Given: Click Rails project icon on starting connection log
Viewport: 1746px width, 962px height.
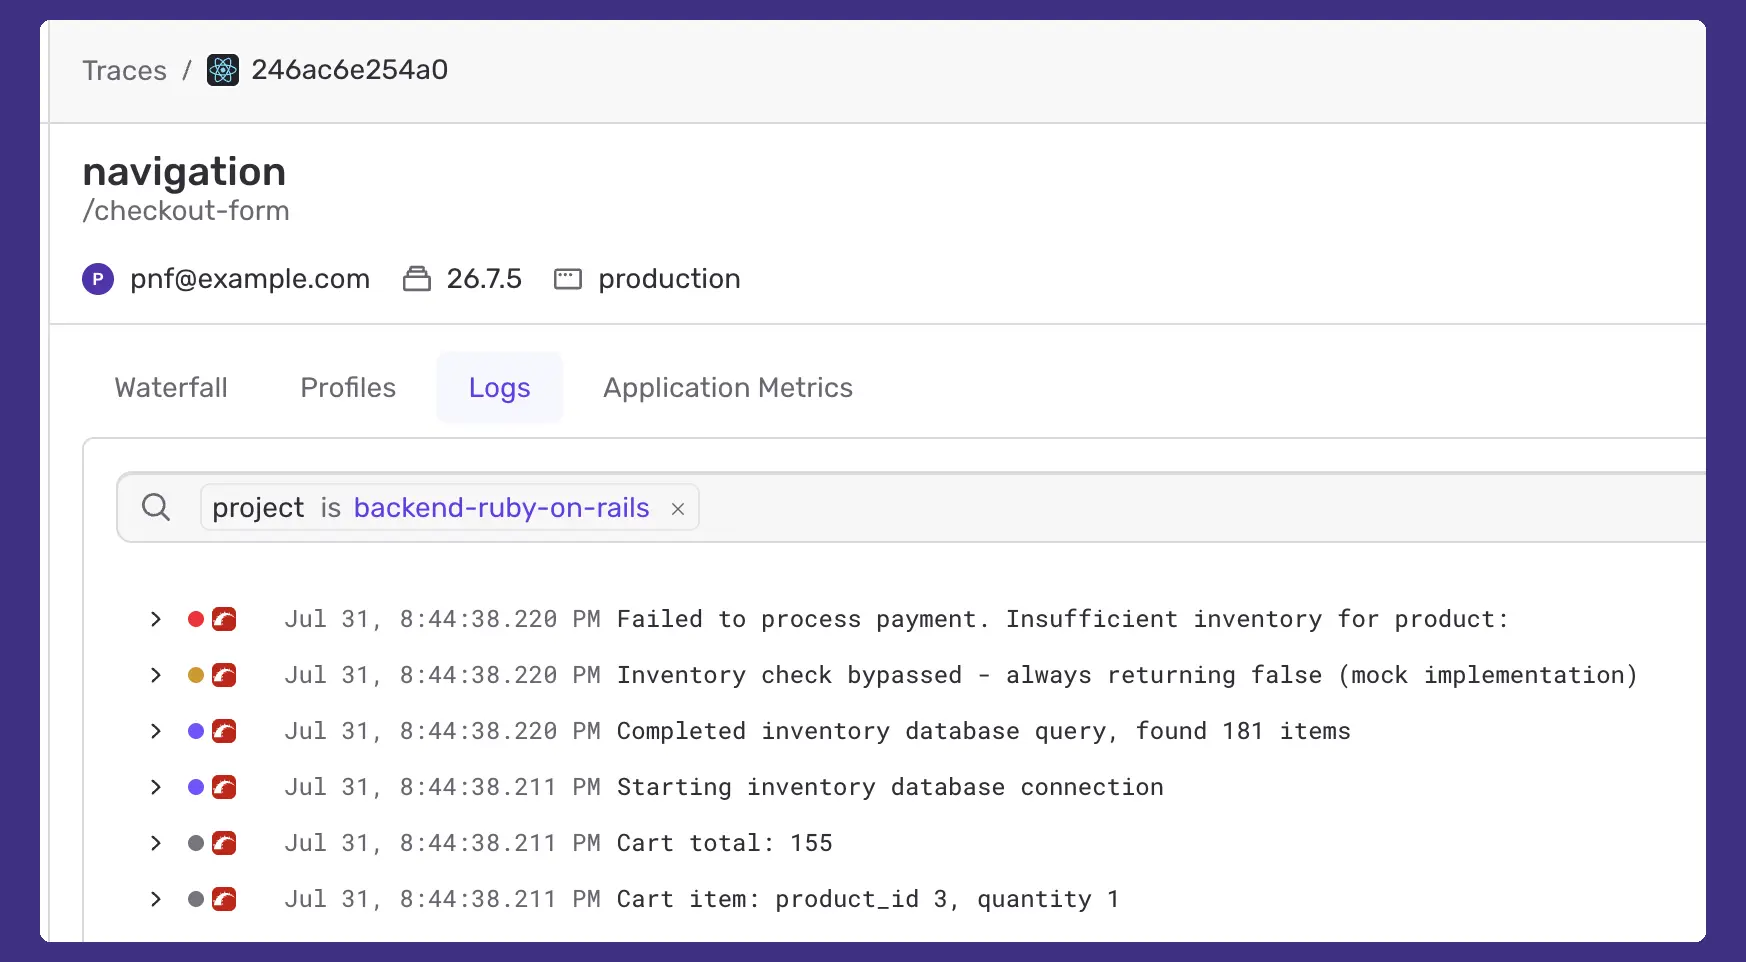Looking at the screenshot, I should point(224,787).
